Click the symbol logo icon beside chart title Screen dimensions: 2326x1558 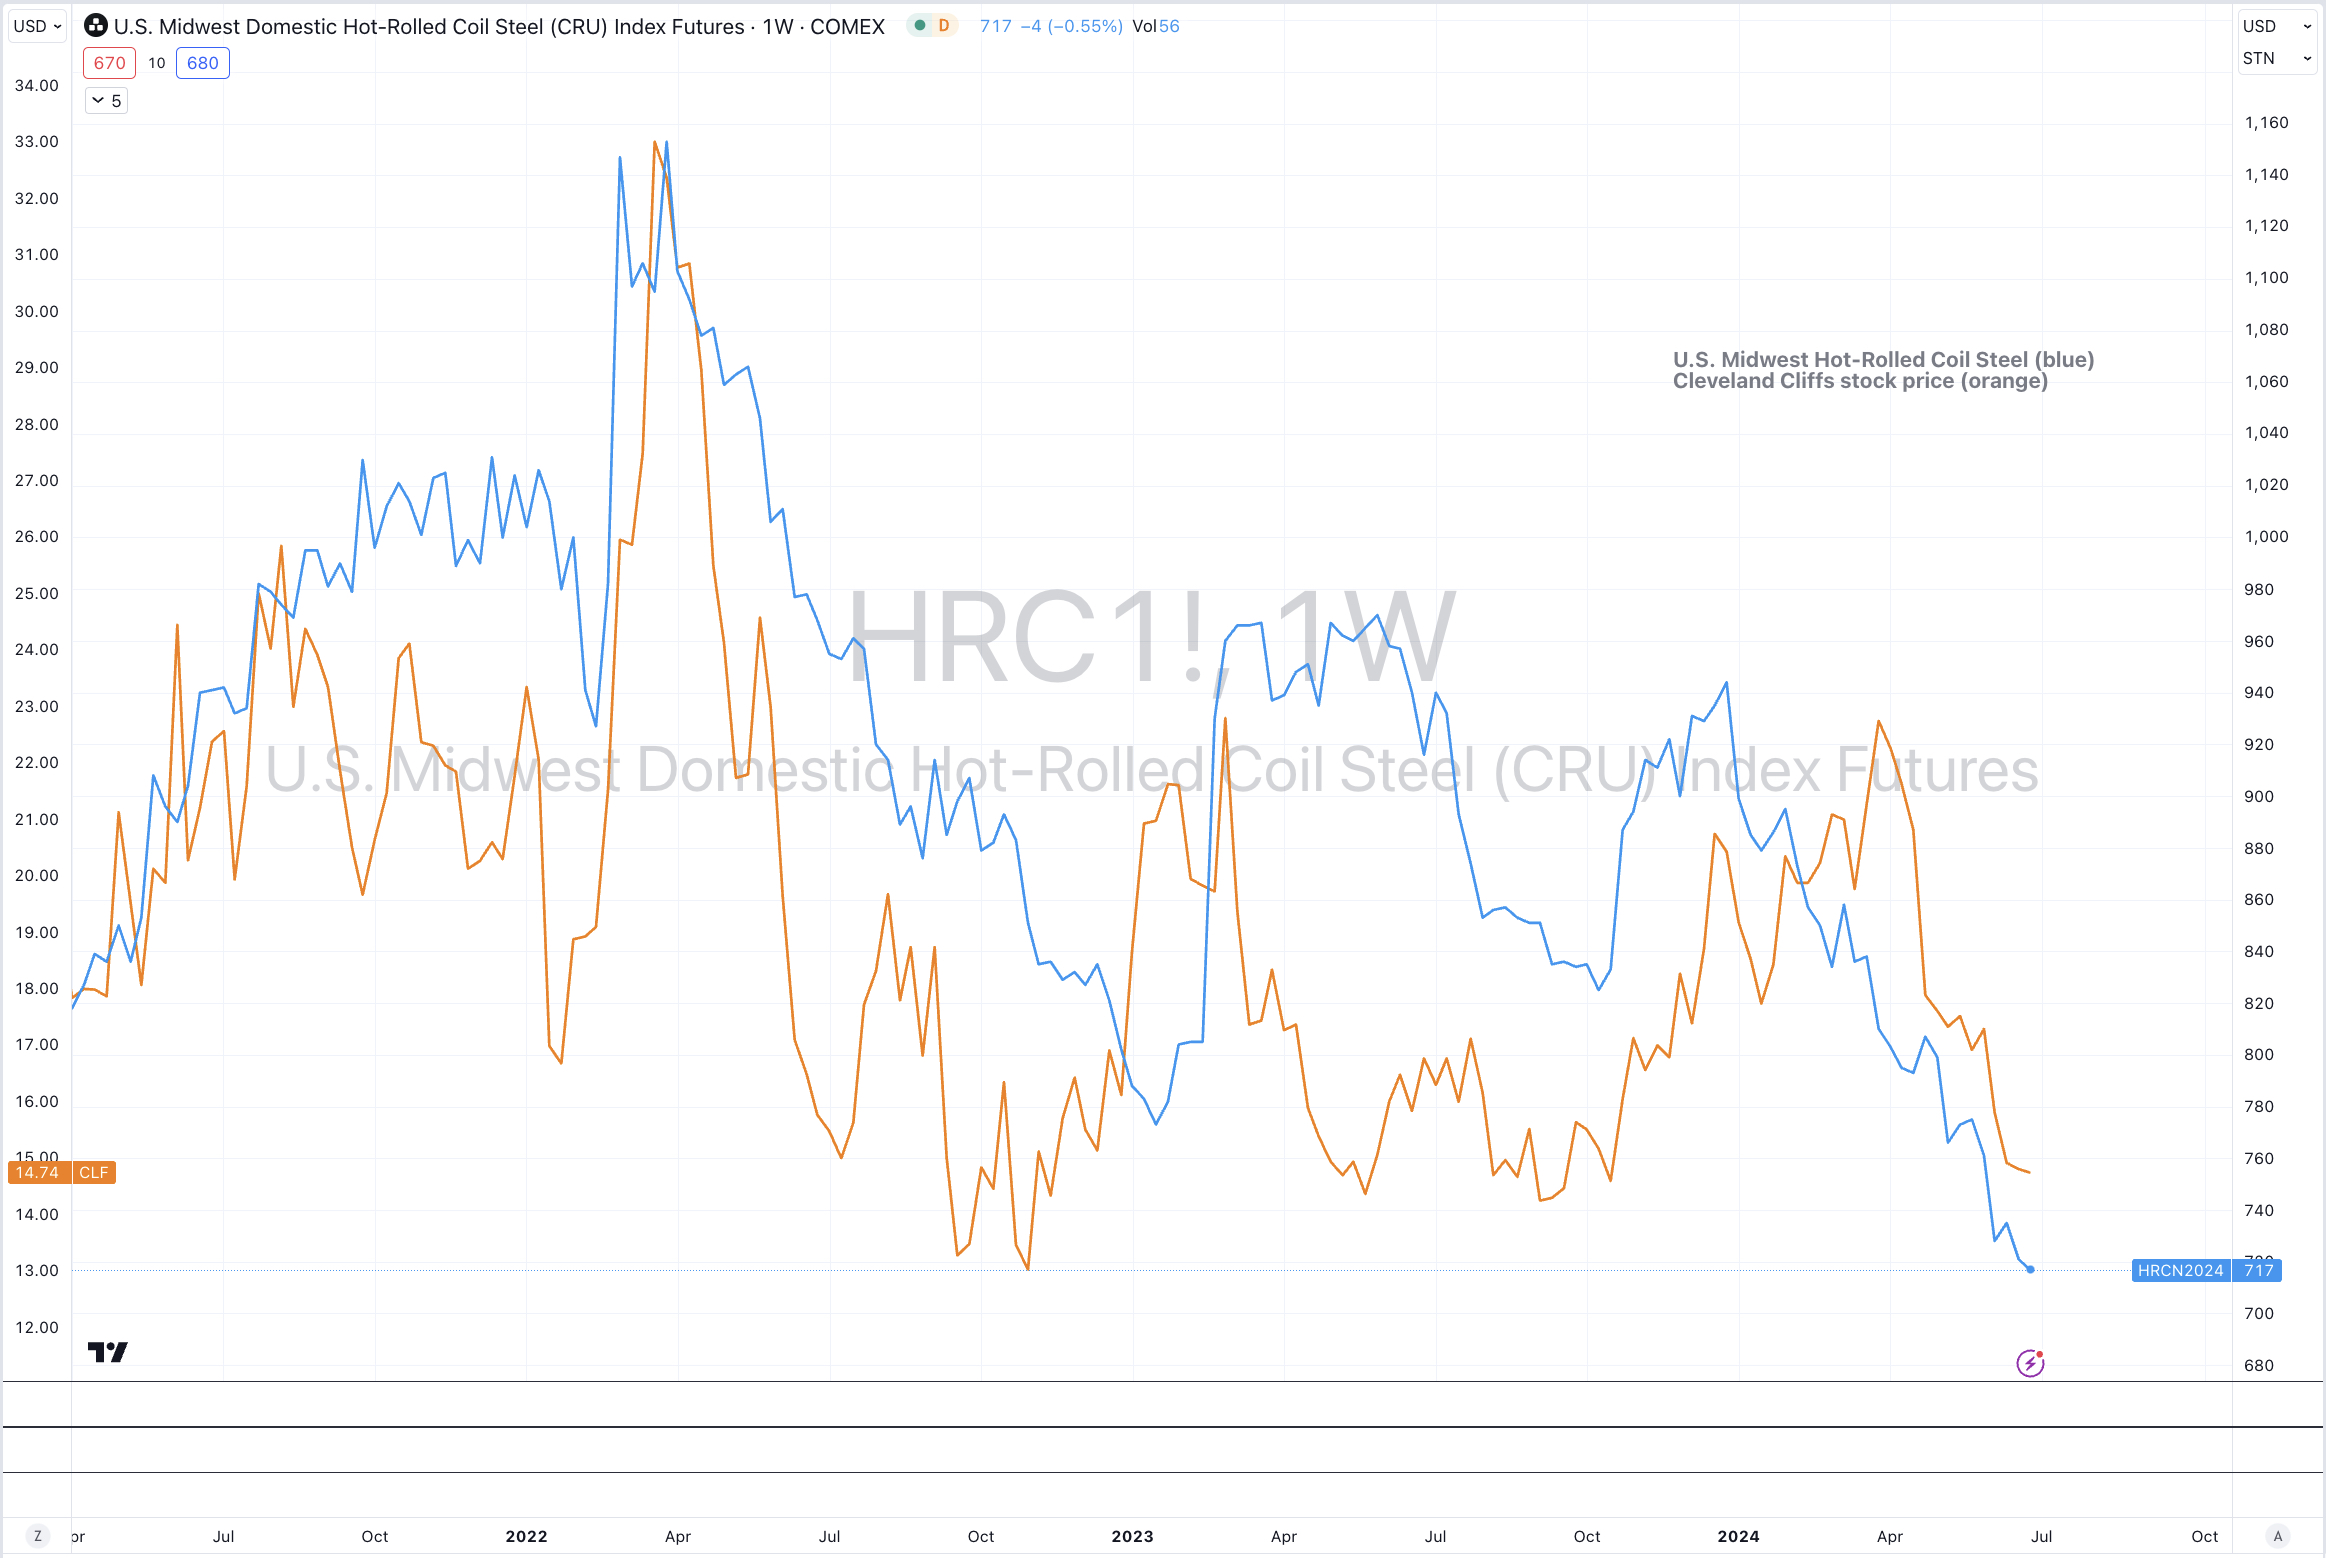(x=96, y=26)
